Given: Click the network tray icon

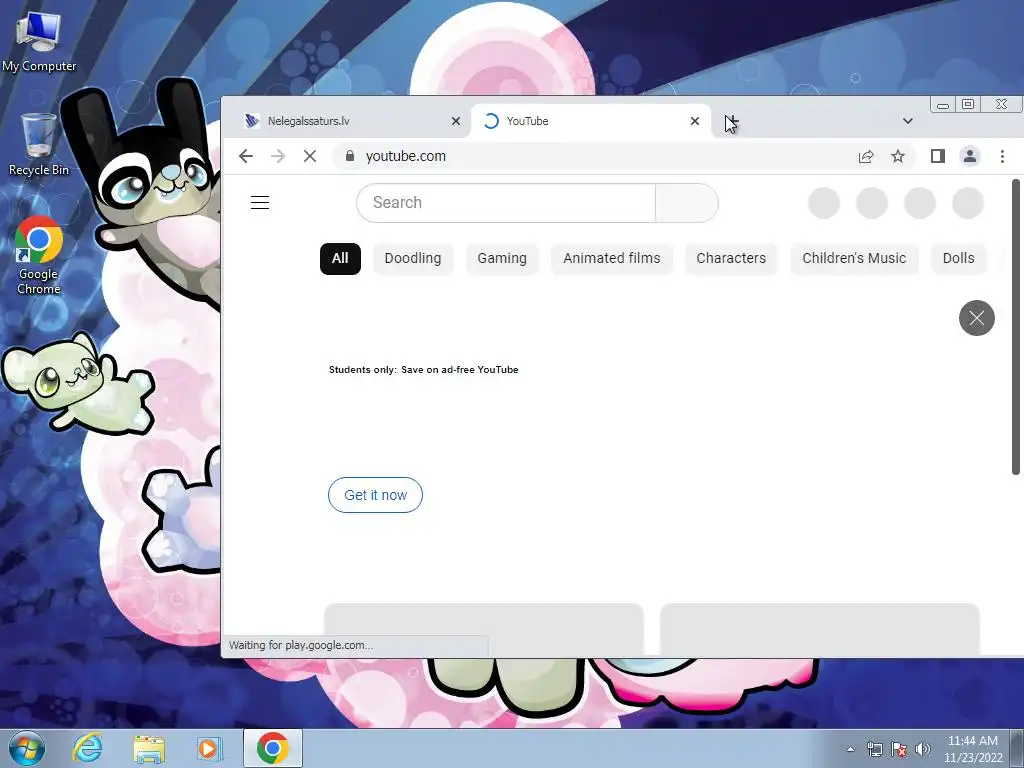Looking at the screenshot, I should pos(874,749).
